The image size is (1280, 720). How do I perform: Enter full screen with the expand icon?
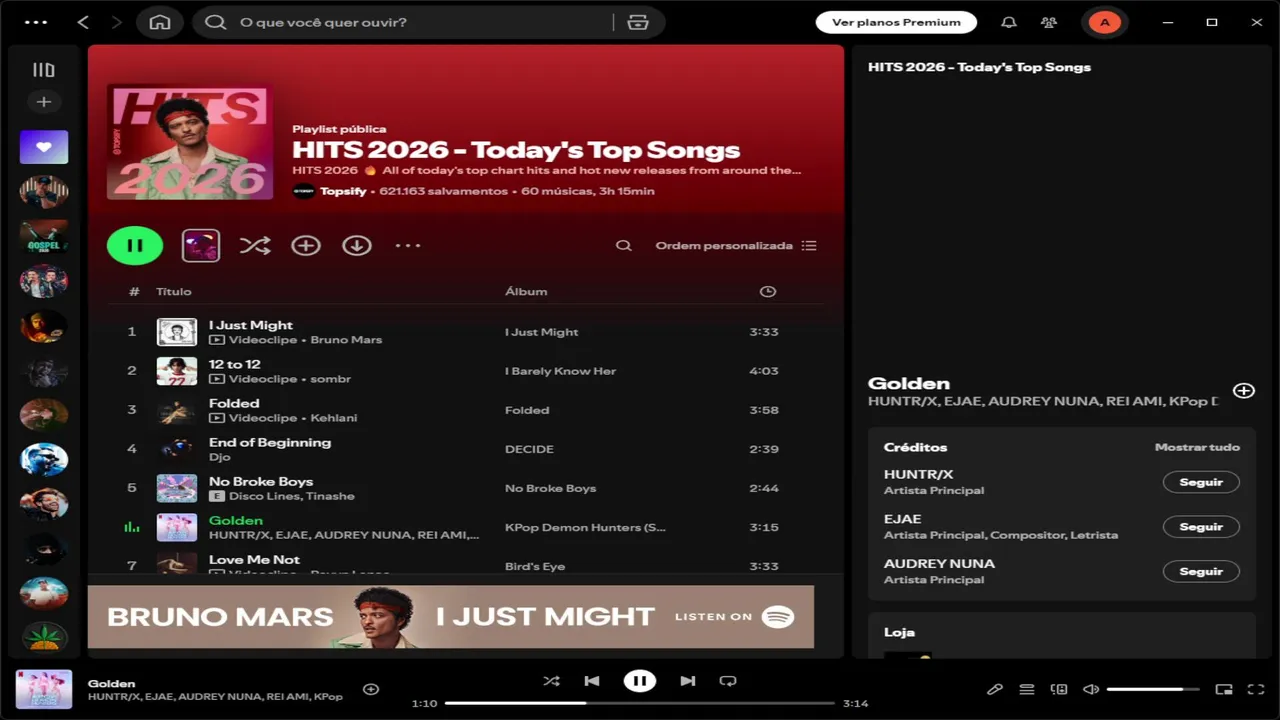pos(1255,689)
